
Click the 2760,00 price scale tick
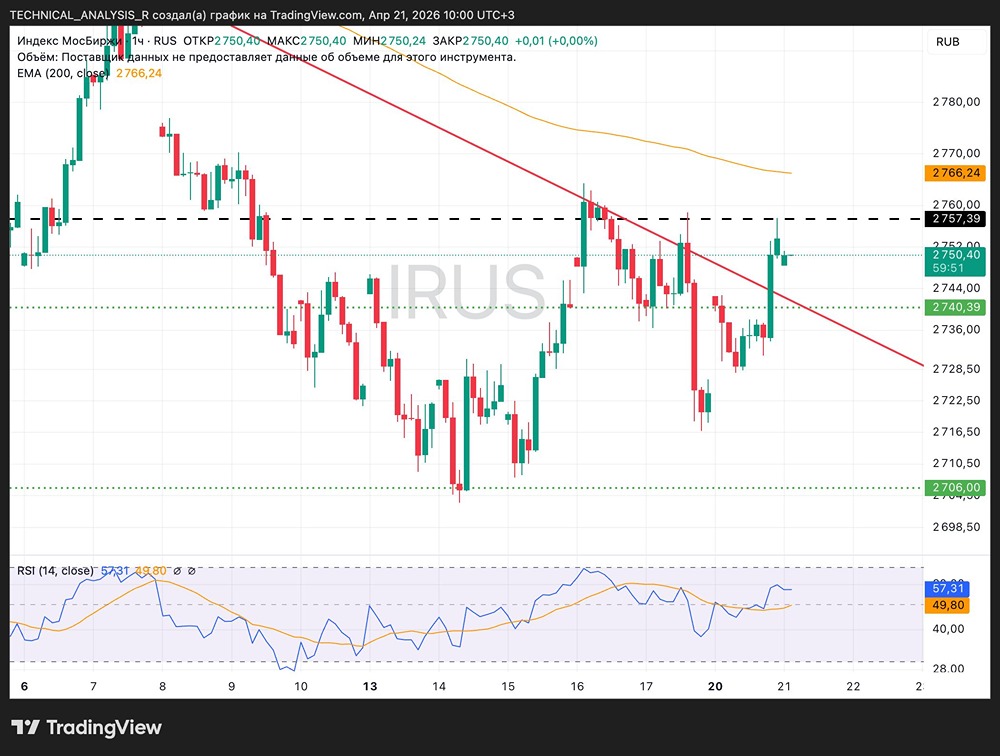click(956, 205)
